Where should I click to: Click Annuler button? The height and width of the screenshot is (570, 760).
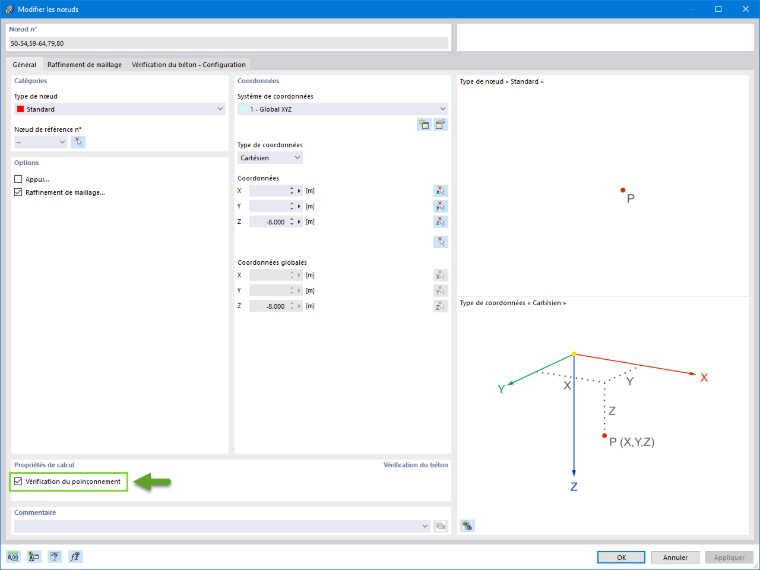[x=675, y=557]
